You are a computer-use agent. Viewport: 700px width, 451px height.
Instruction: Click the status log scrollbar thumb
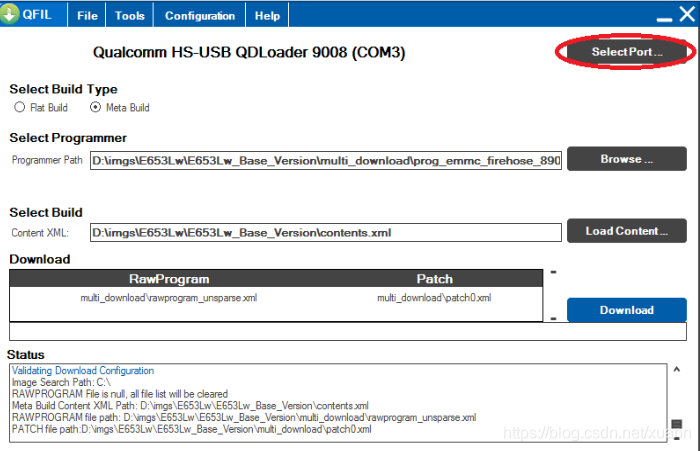[677, 424]
